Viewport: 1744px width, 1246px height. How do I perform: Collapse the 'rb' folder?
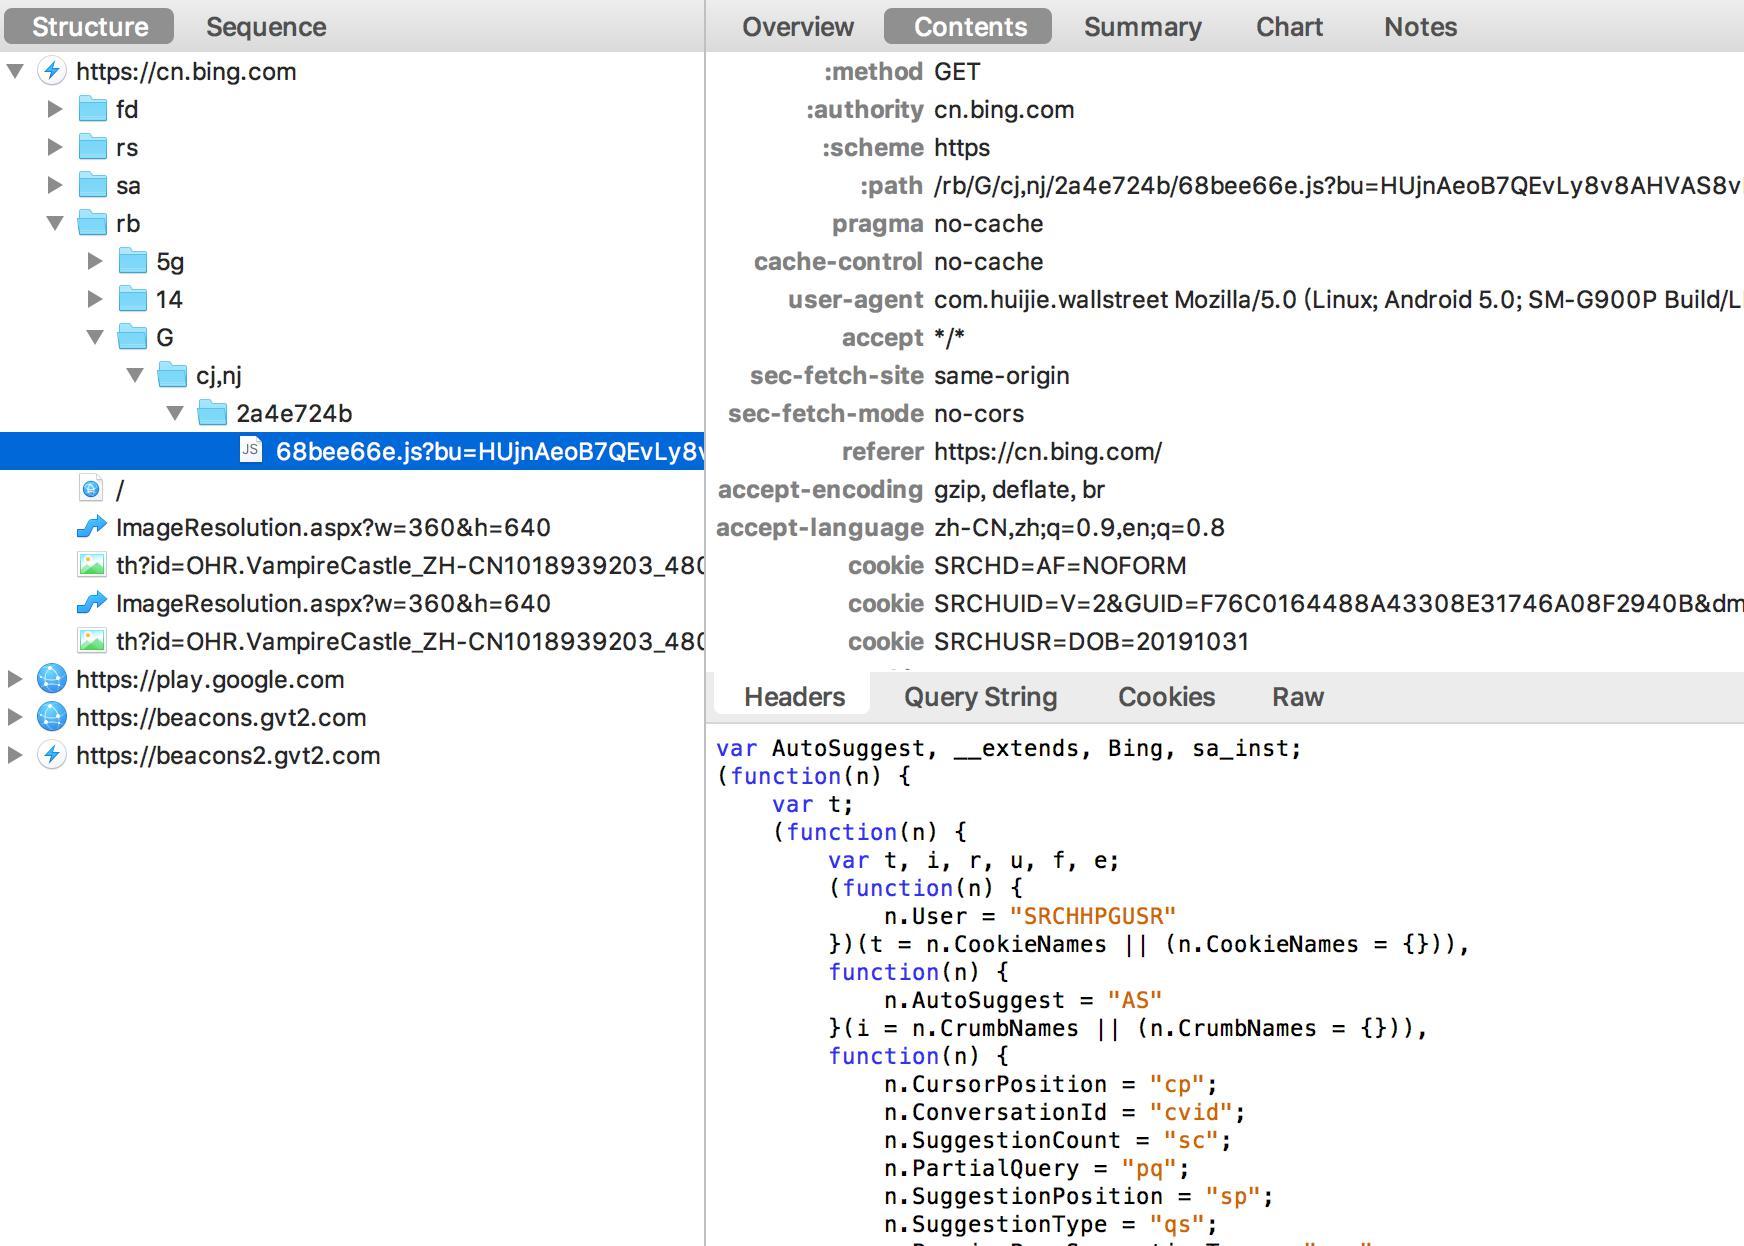pyautogui.click(x=55, y=223)
